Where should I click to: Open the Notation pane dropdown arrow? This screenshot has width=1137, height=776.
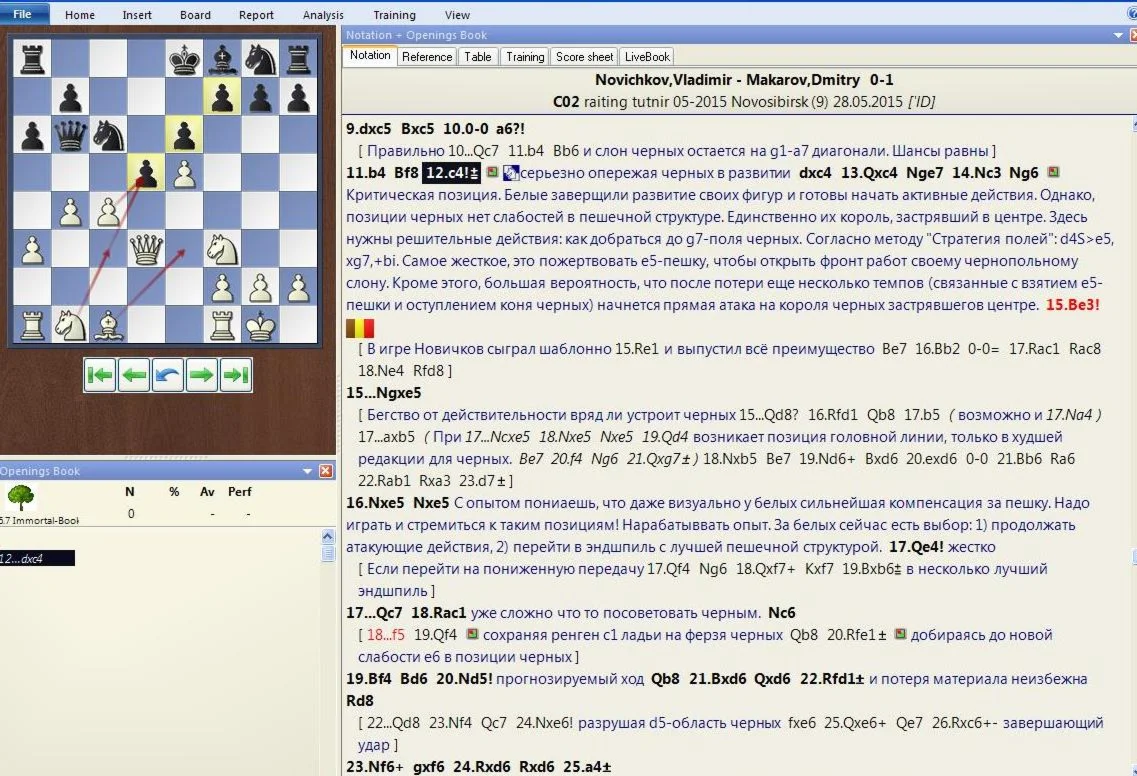(1118, 35)
